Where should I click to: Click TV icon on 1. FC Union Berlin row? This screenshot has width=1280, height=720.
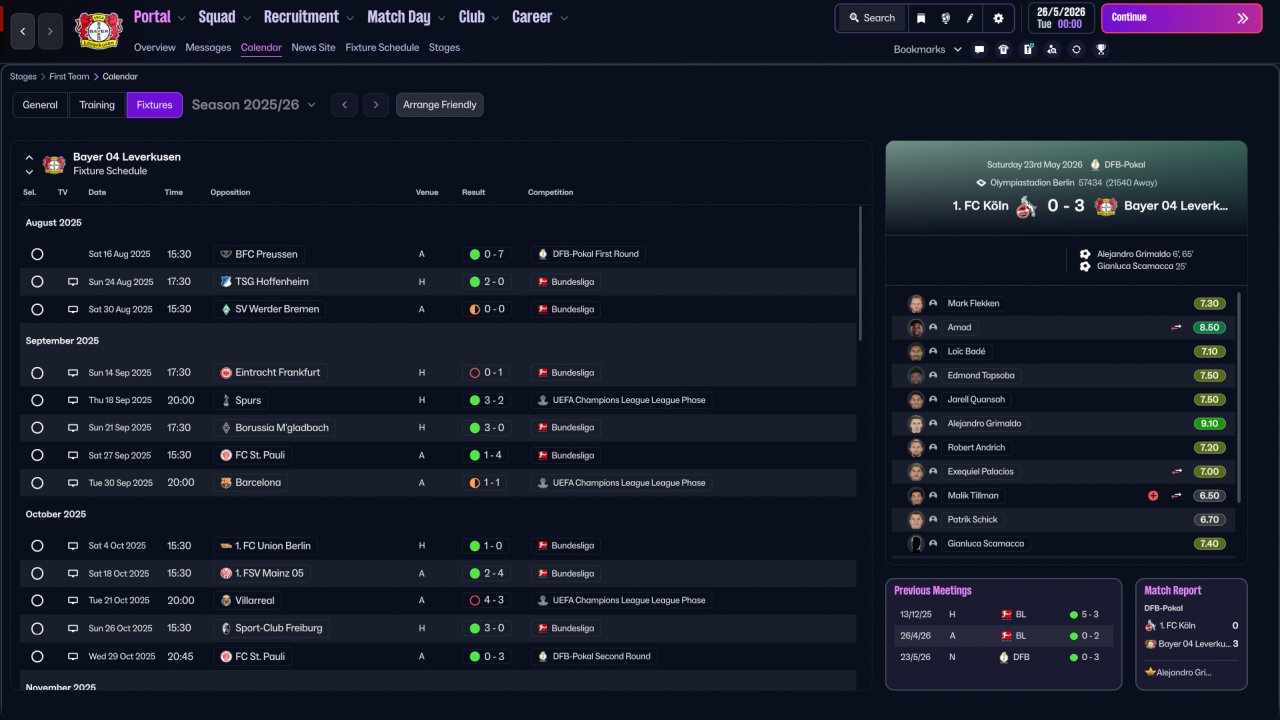point(72,546)
